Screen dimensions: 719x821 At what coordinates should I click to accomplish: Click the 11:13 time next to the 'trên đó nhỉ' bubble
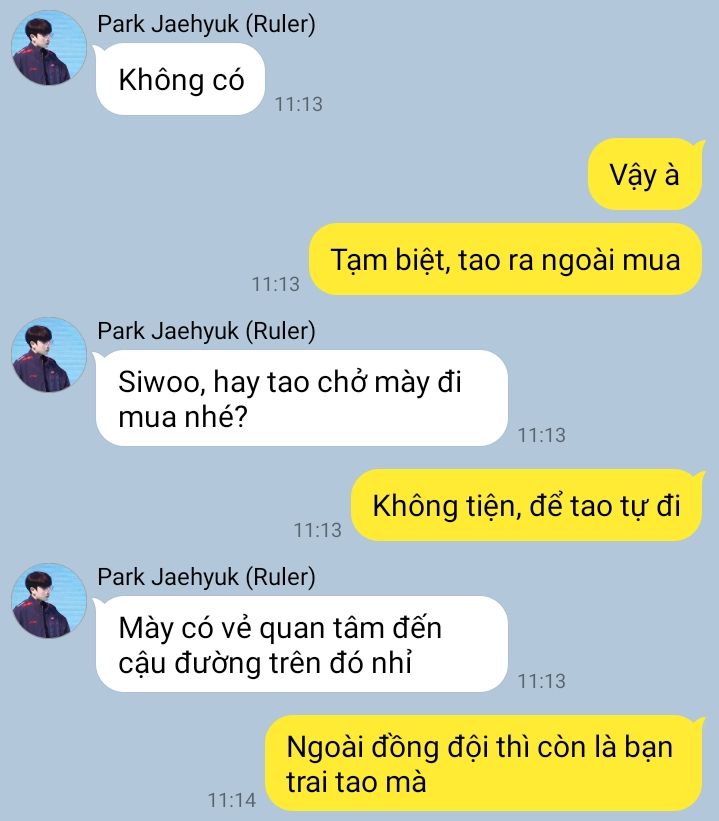tap(541, 681)
